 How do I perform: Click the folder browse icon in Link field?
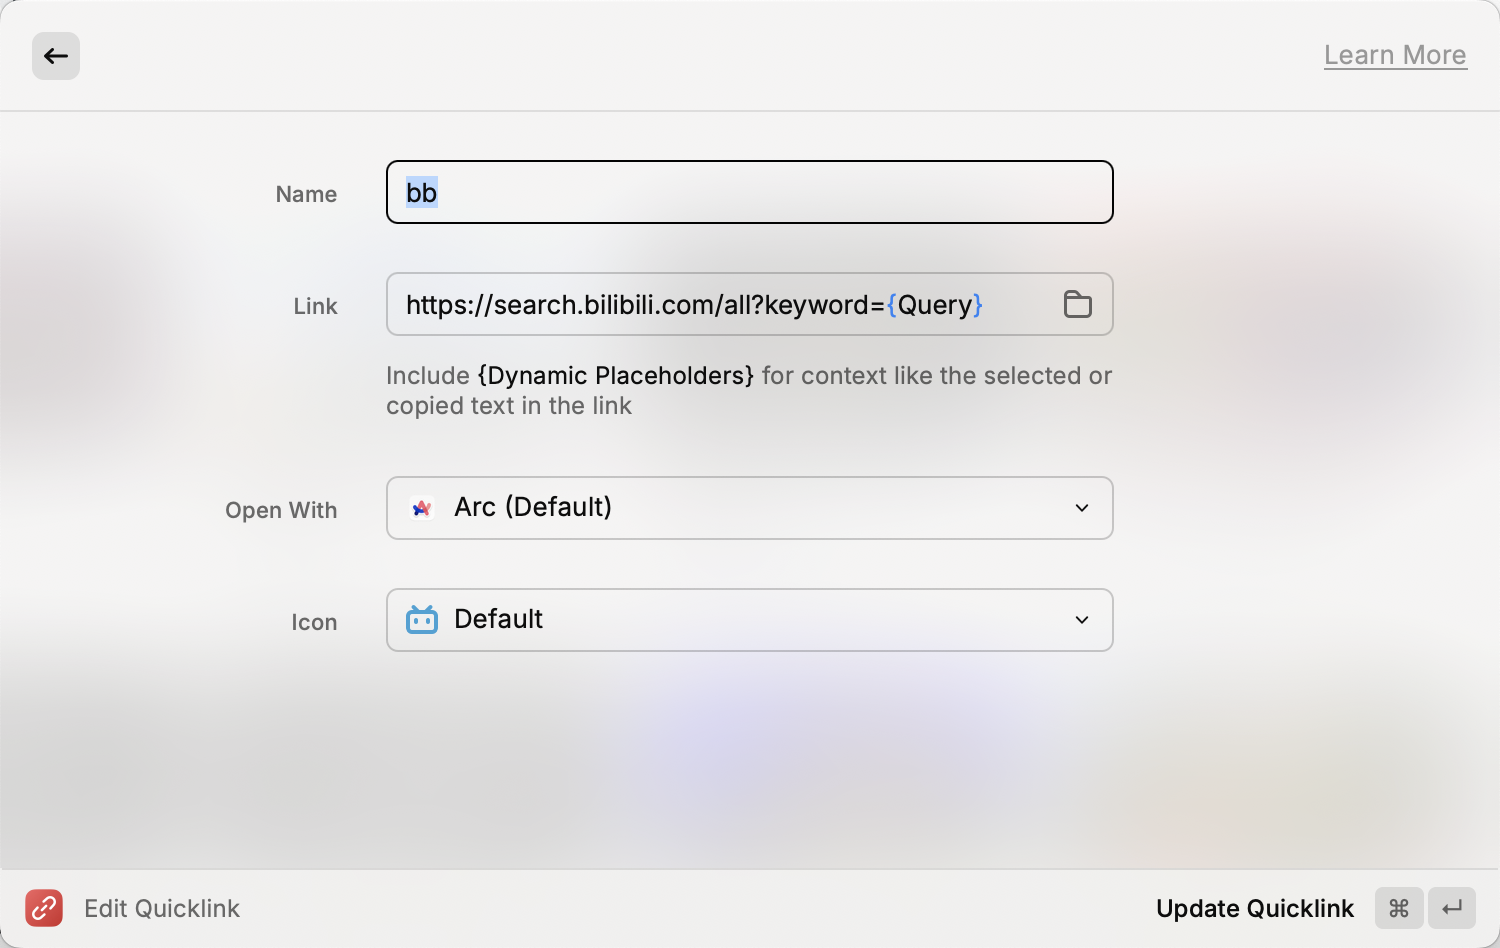point(1077,304)
